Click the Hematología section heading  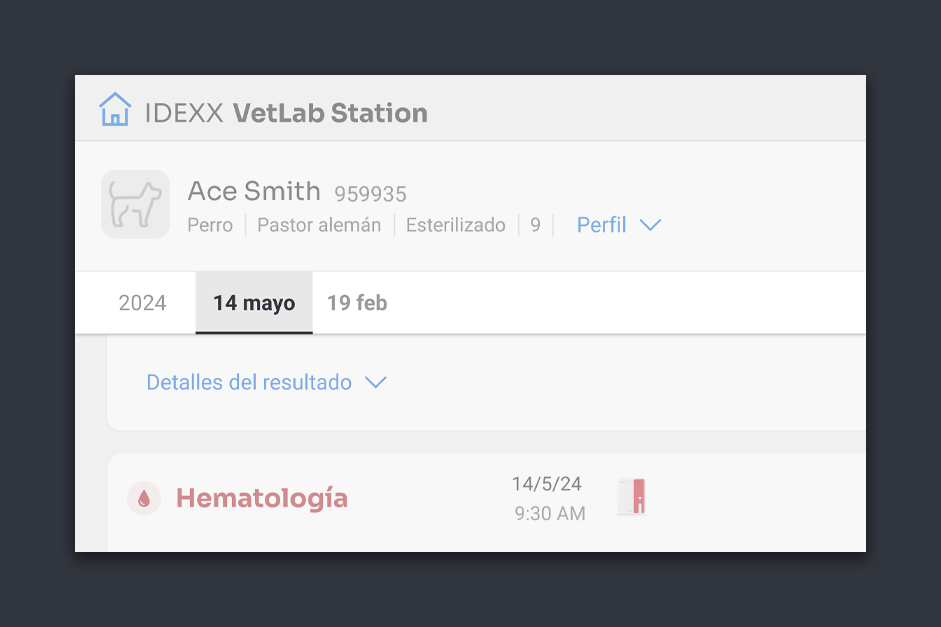tap(262, 498)
